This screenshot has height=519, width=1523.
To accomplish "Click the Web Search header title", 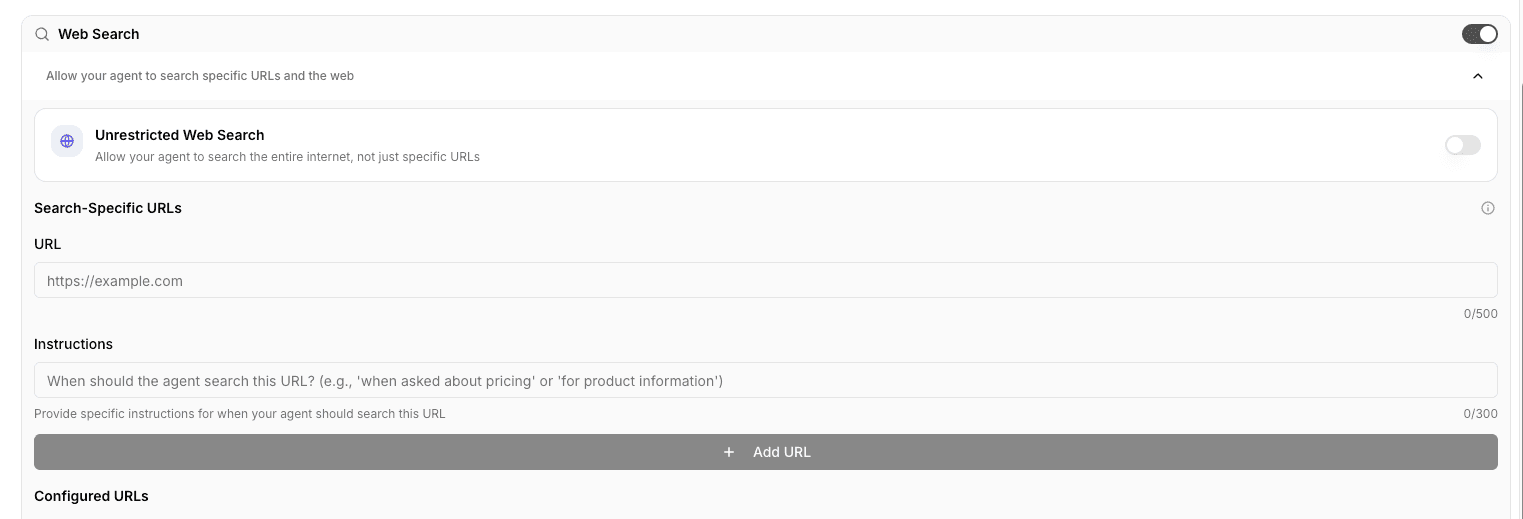I will pyautogui.click(x=99, y=34).
